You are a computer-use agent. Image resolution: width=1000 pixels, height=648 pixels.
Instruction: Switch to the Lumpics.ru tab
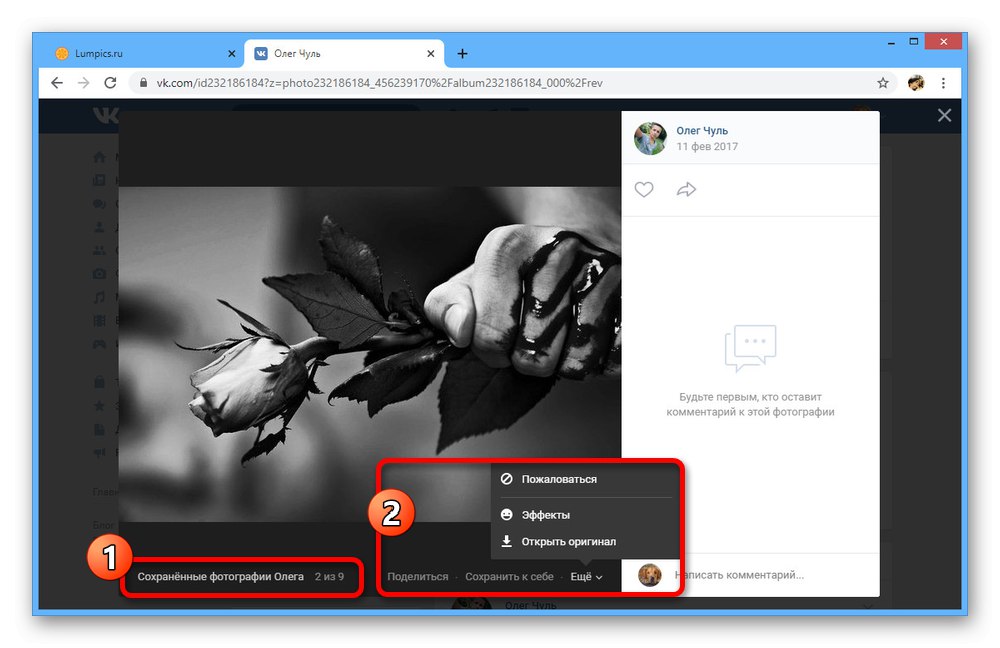(x=145, y=54)
